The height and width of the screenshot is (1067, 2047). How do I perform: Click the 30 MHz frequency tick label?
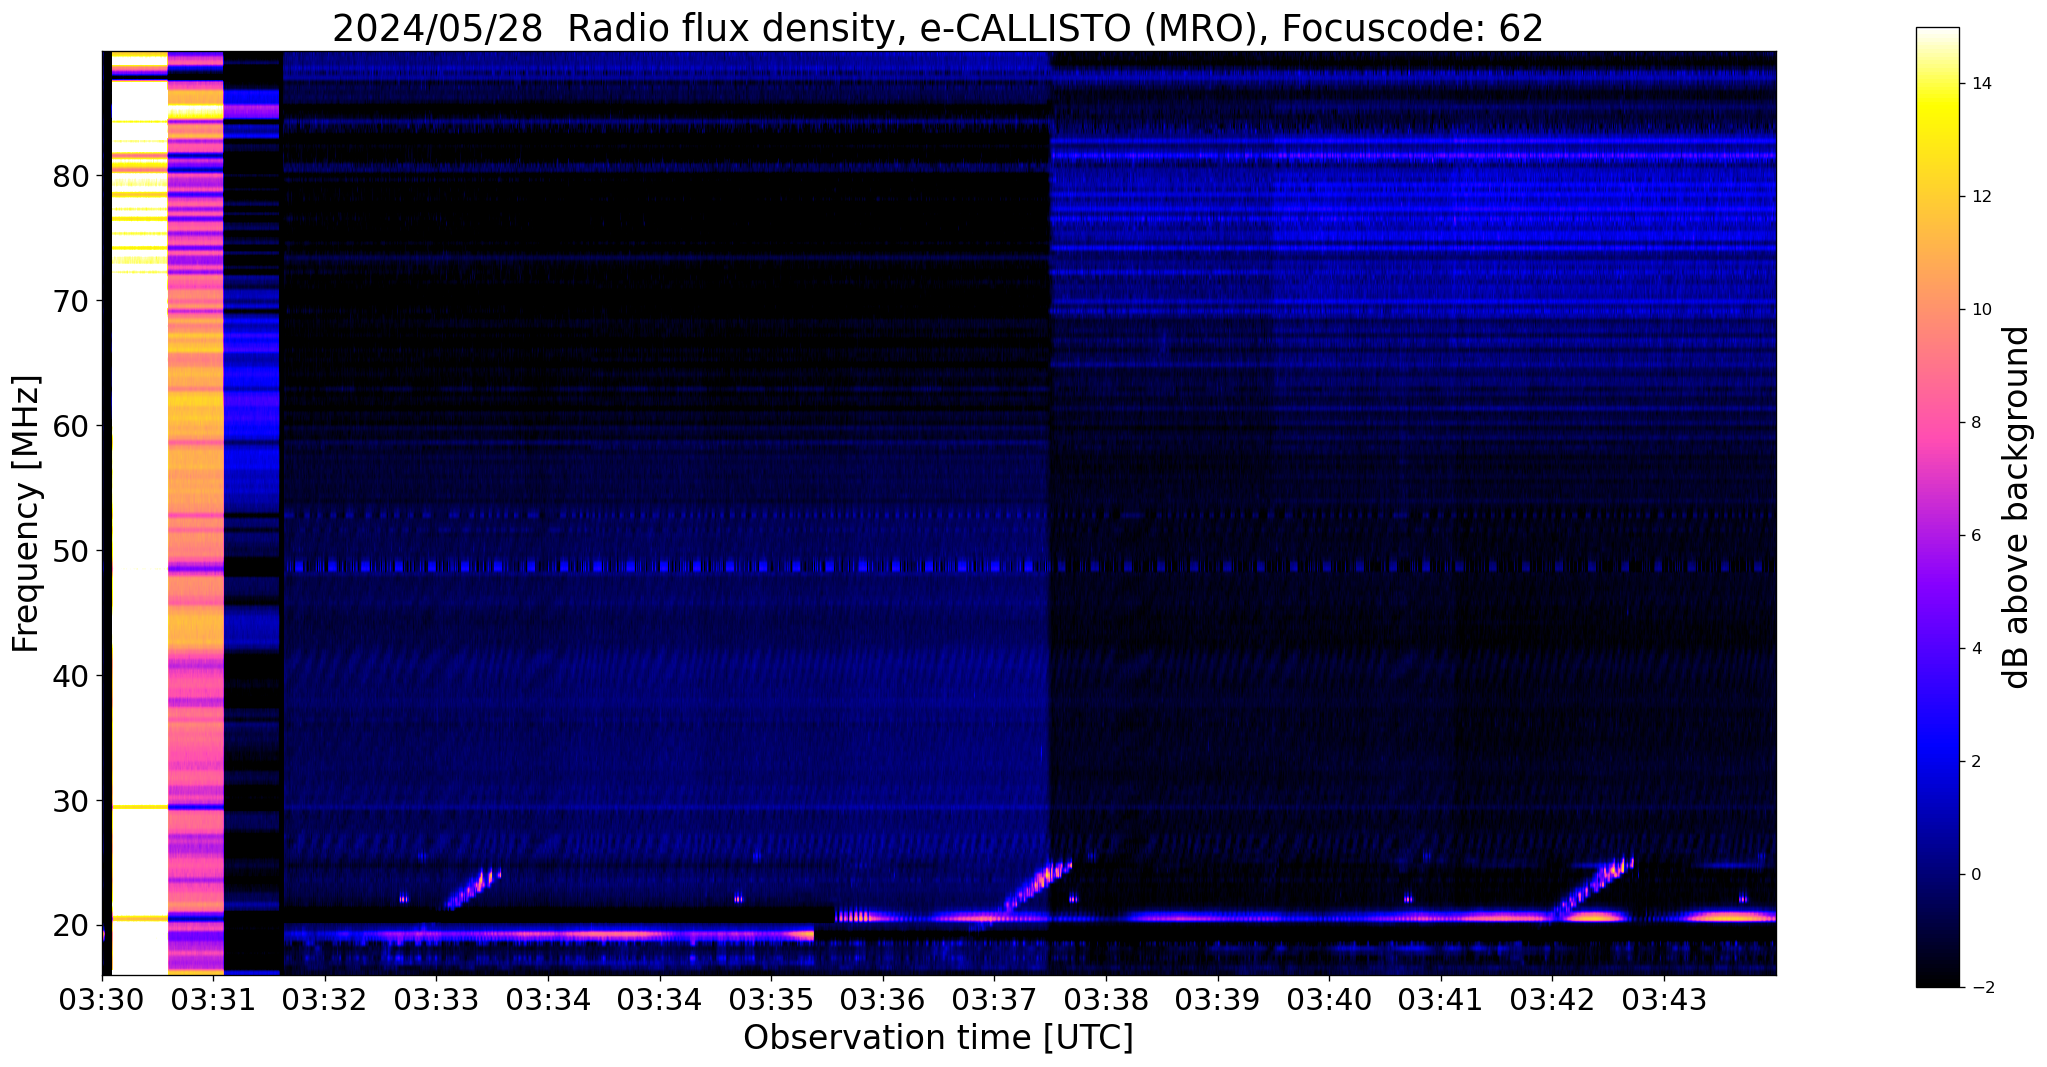(70, 801)
